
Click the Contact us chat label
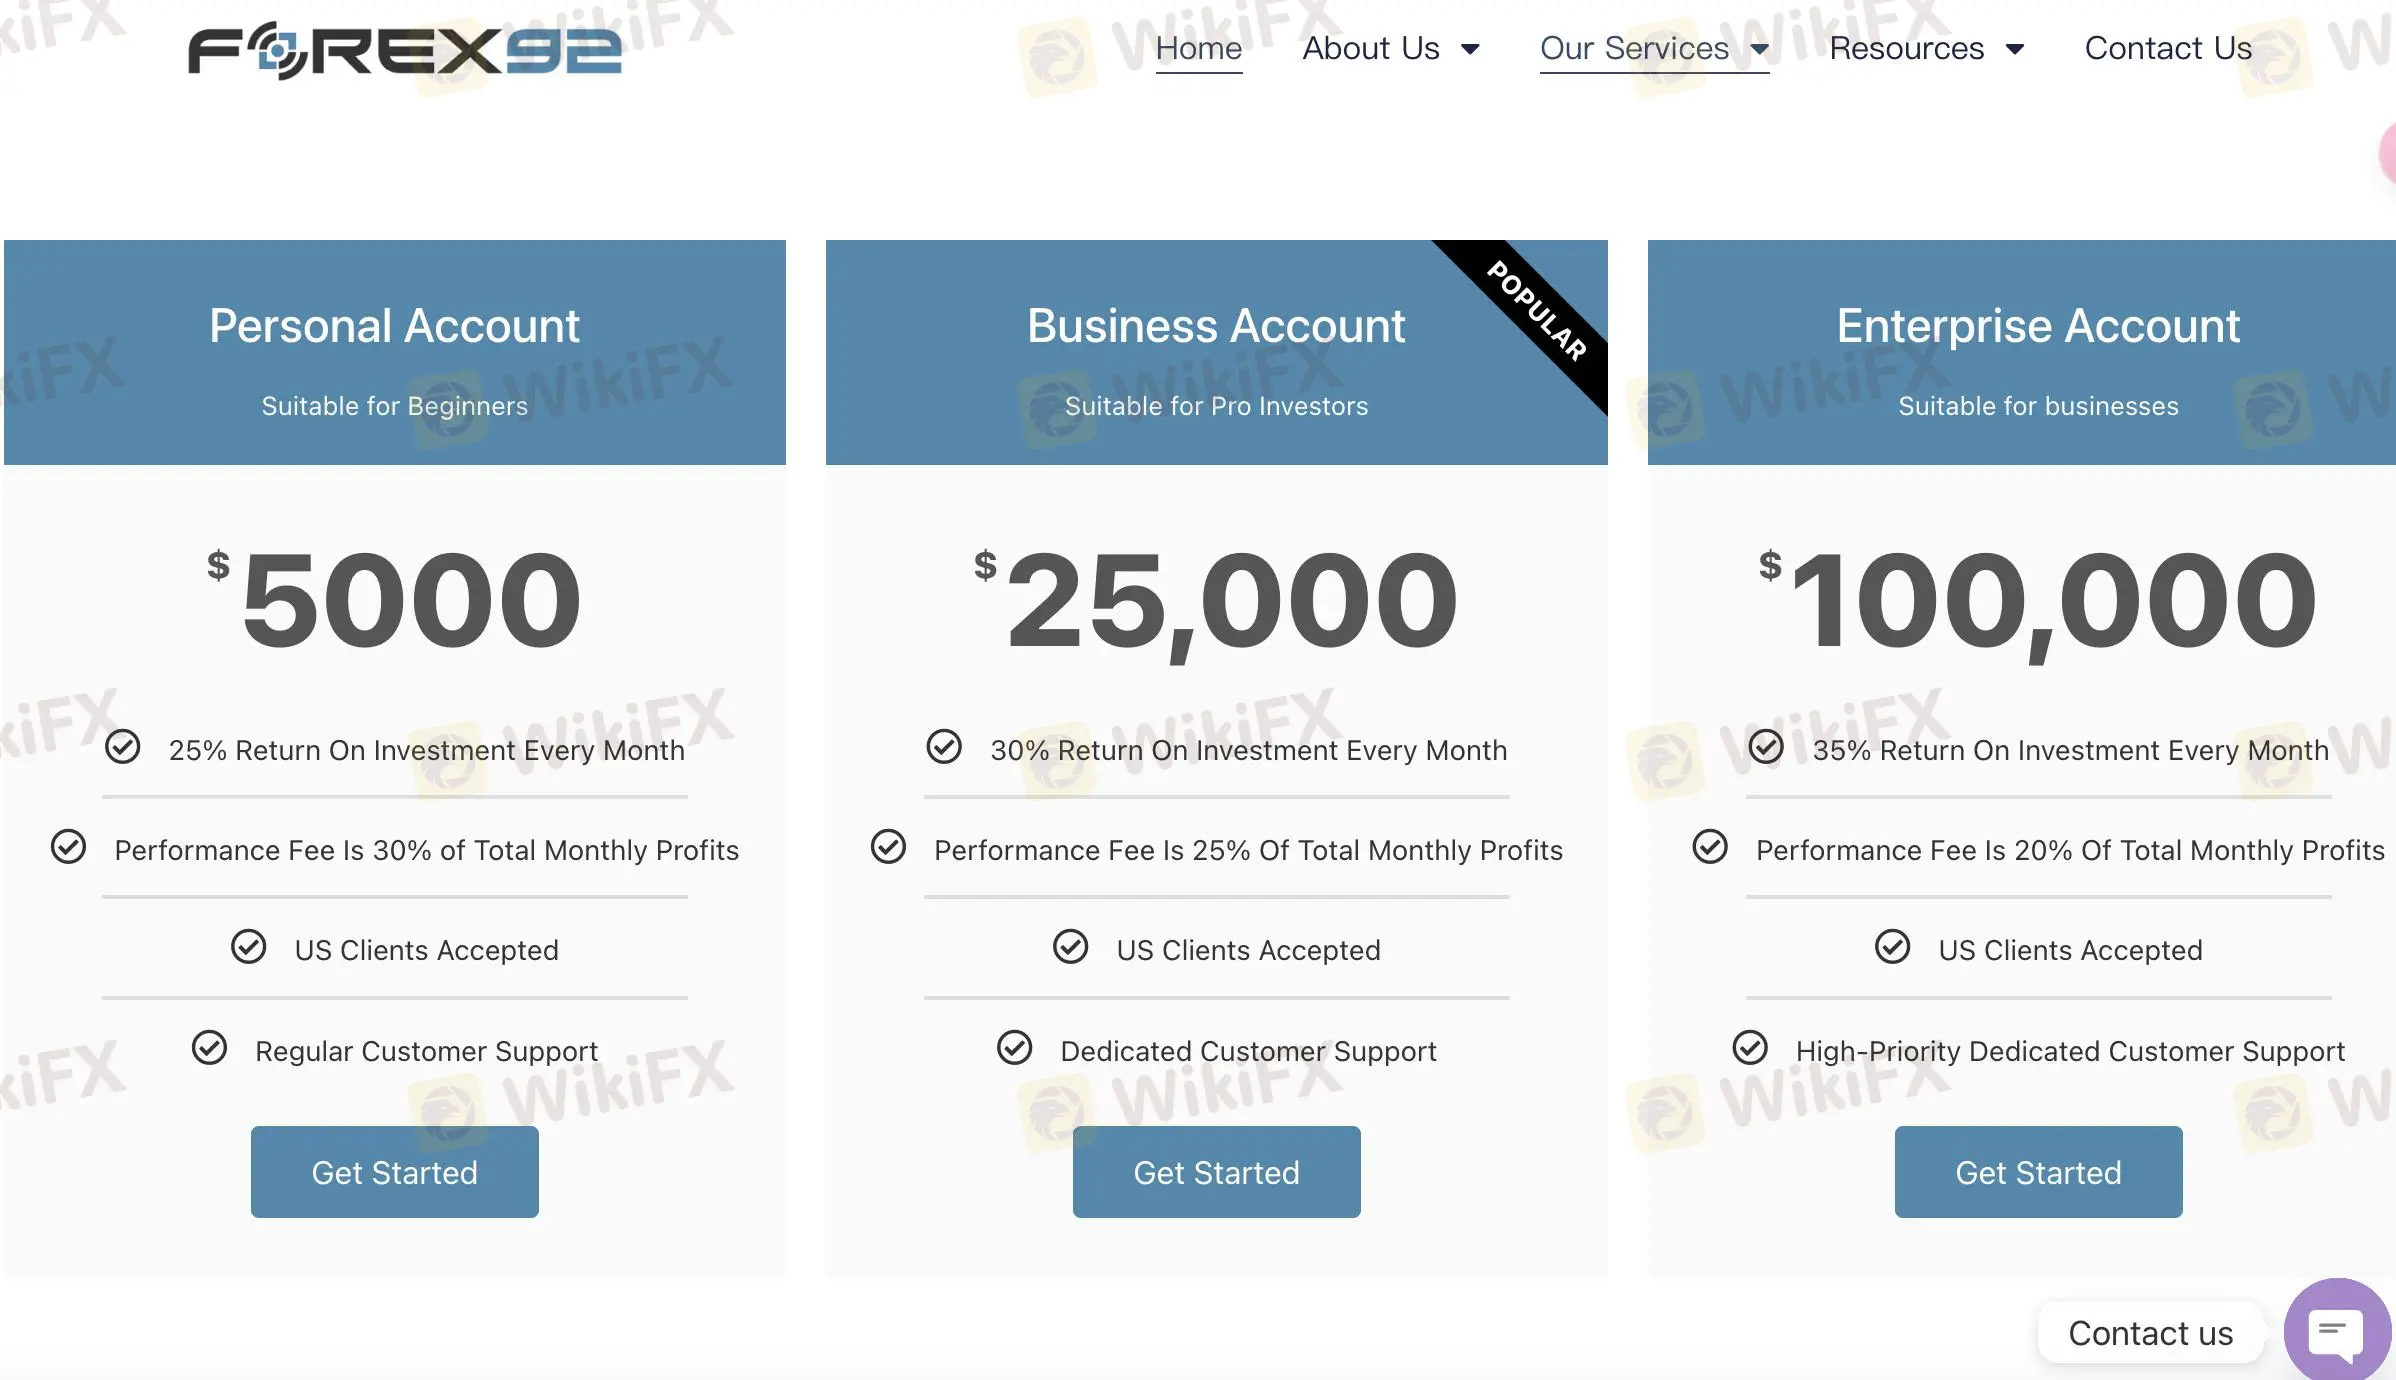click(x=2150, y=1333)
